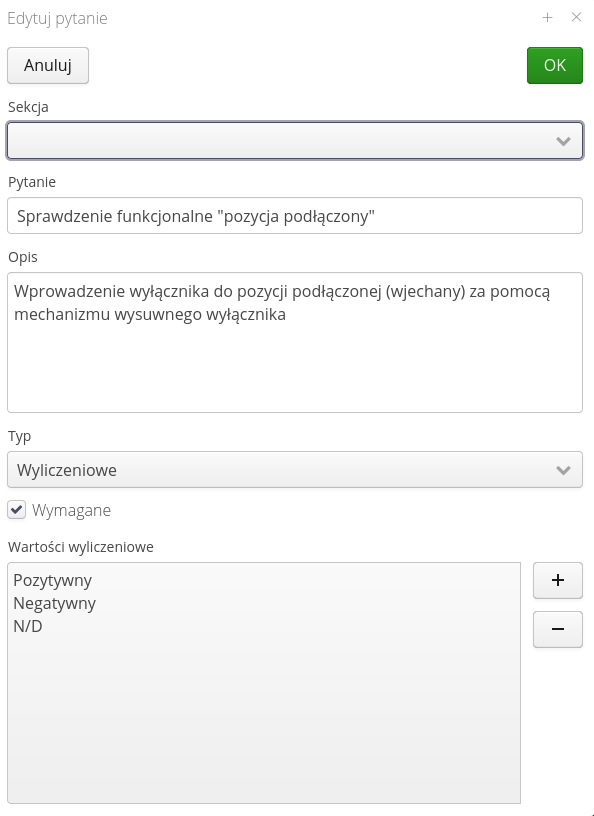Viewport: 594px width, 816px height.
Task: Select the N/D enumeration value
Action: point(27,626)
